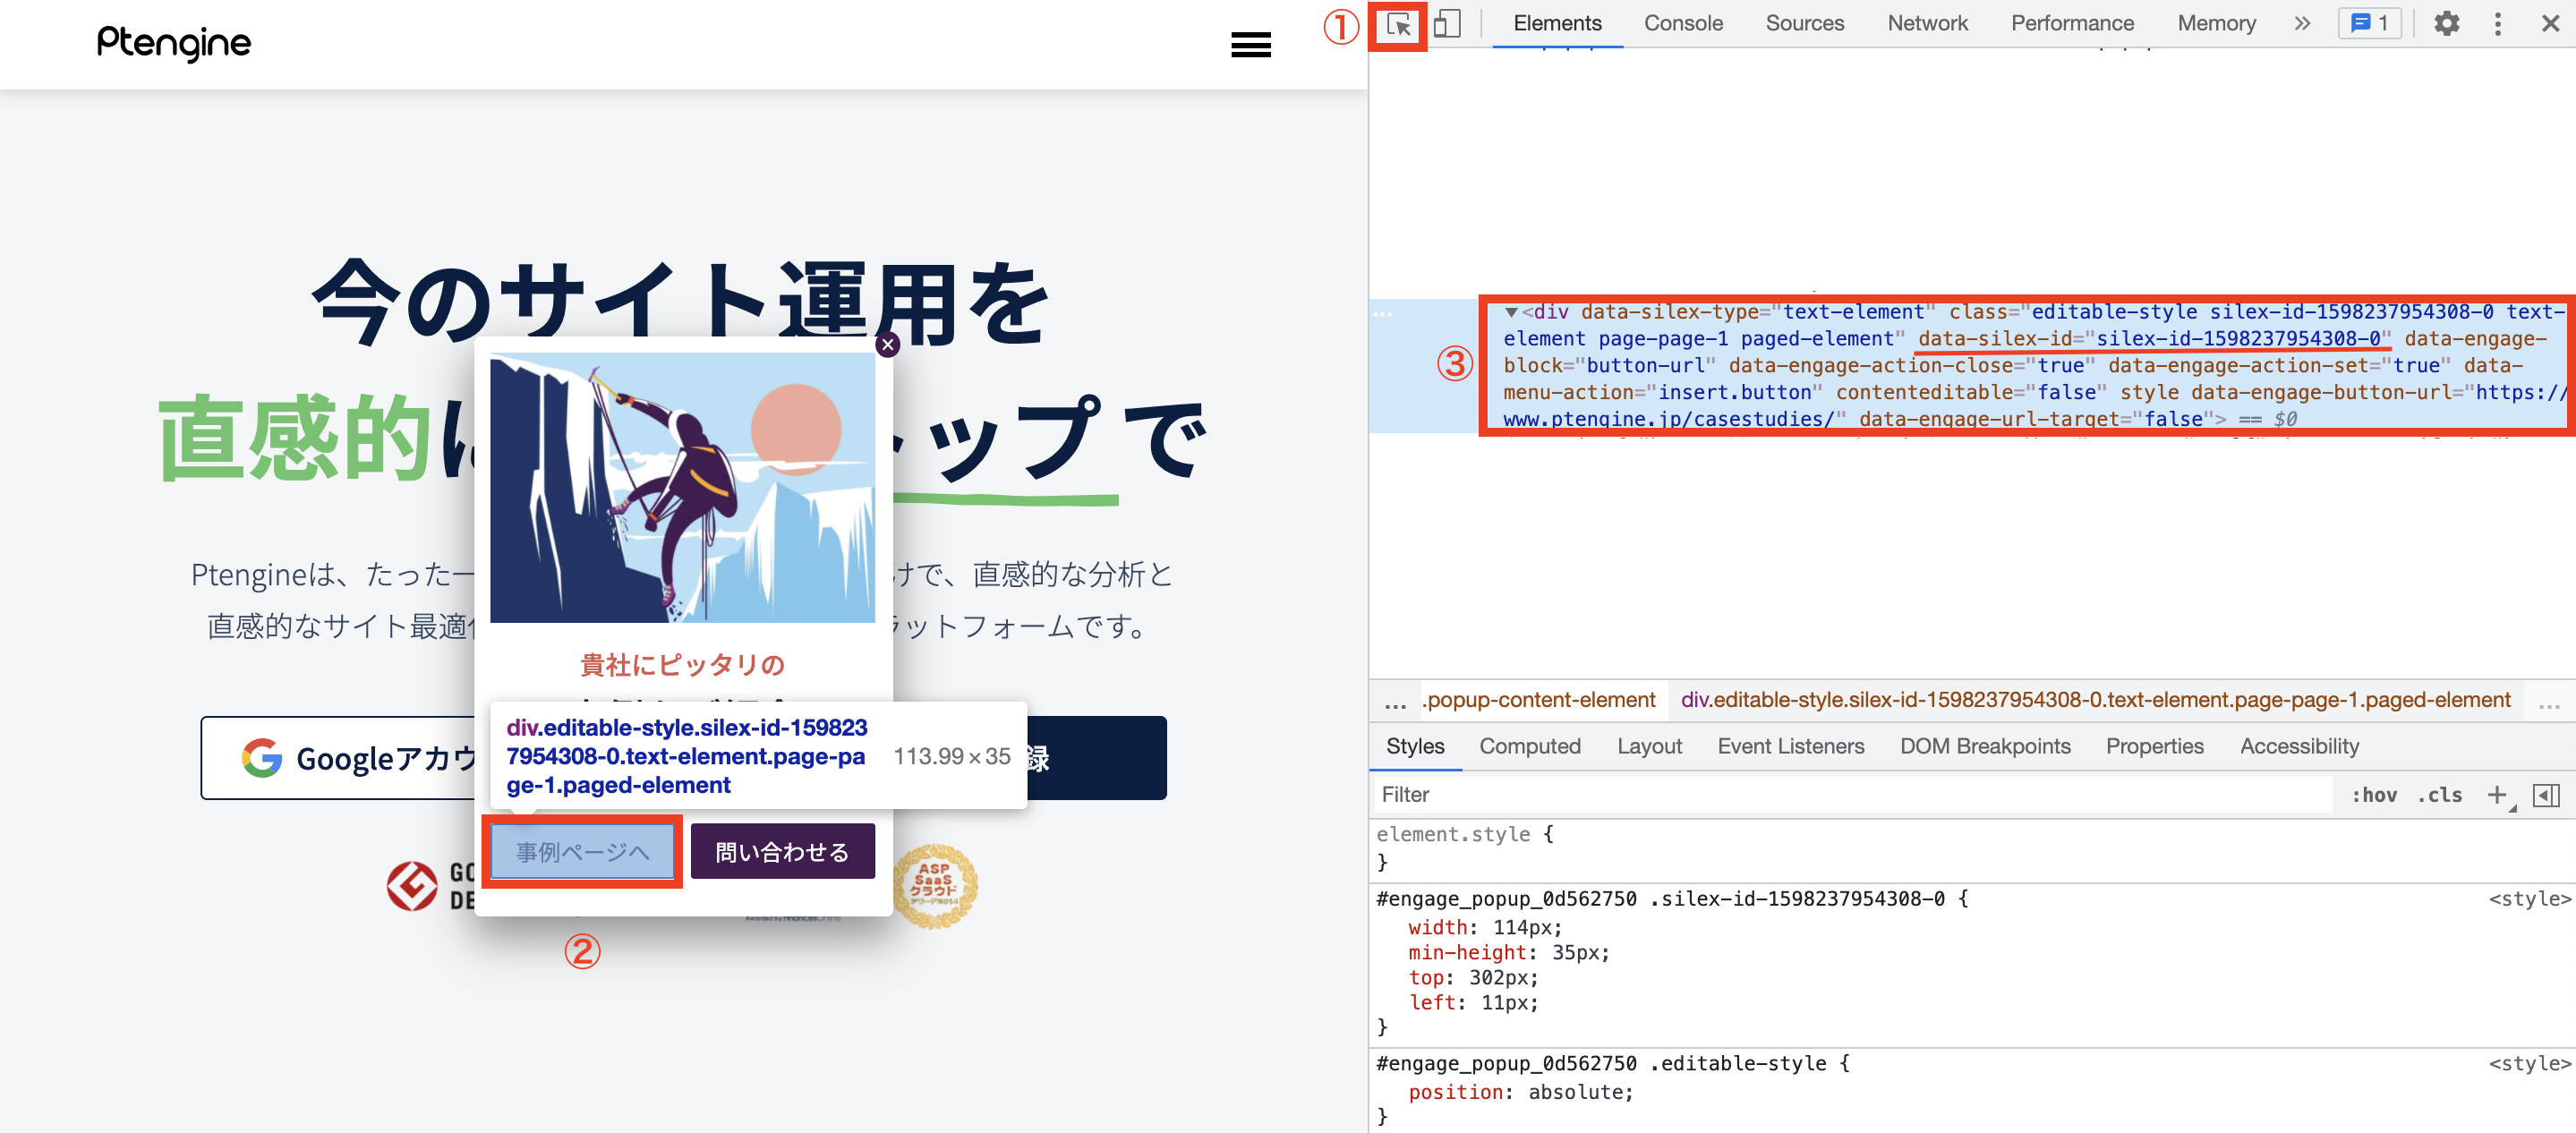This screenshot has height=1133, width=2576.
Task: Click the Google account sign-up button
Action: 339,758
